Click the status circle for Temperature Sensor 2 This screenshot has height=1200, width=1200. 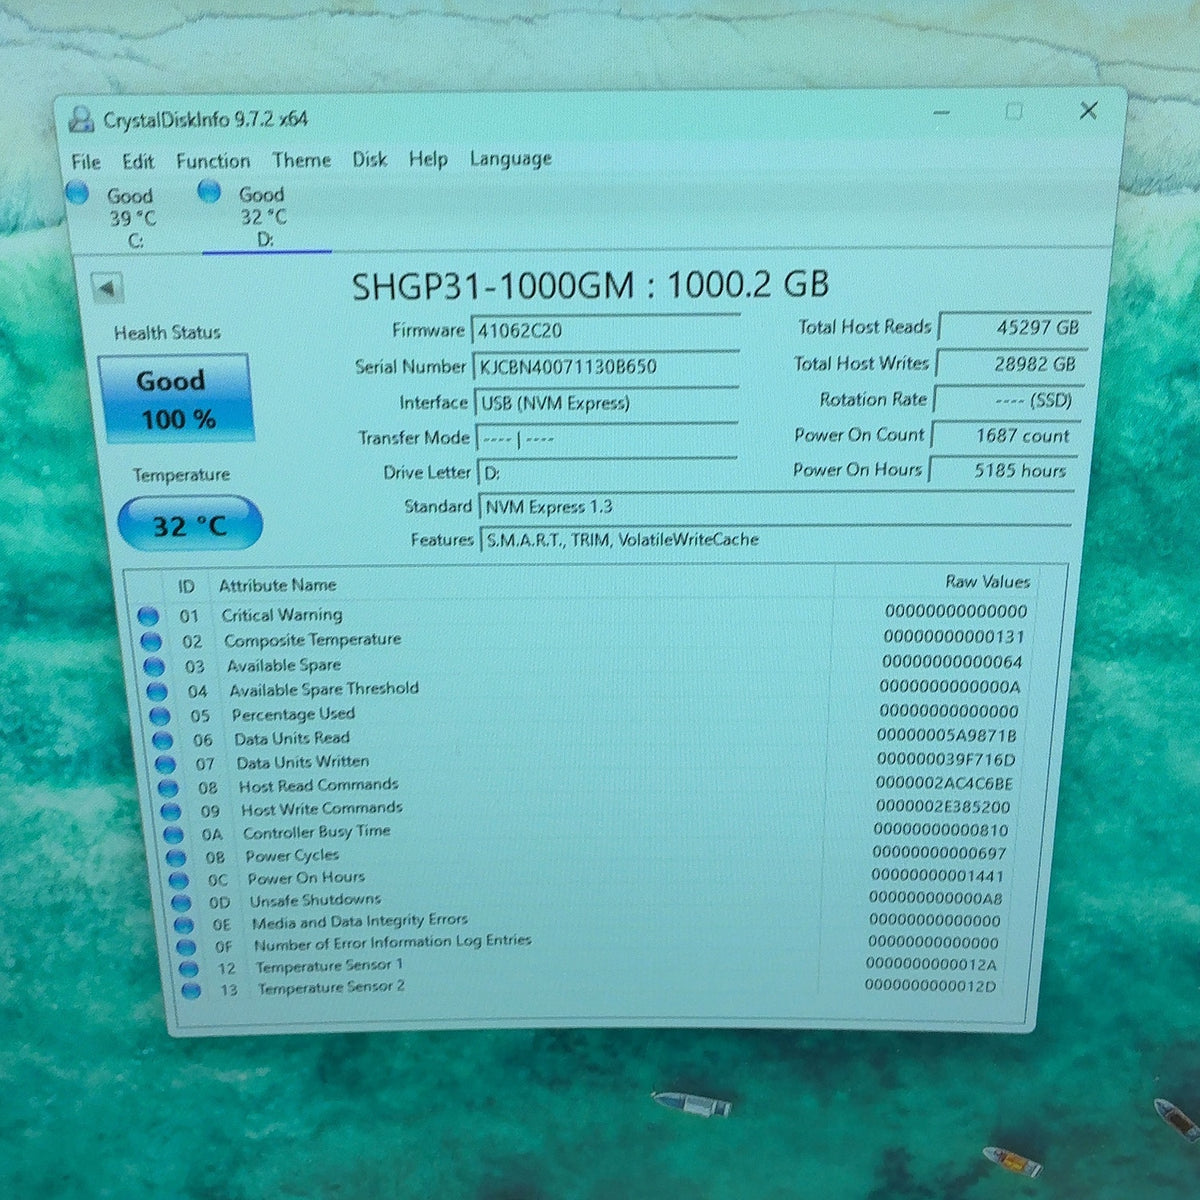[191, 991]
